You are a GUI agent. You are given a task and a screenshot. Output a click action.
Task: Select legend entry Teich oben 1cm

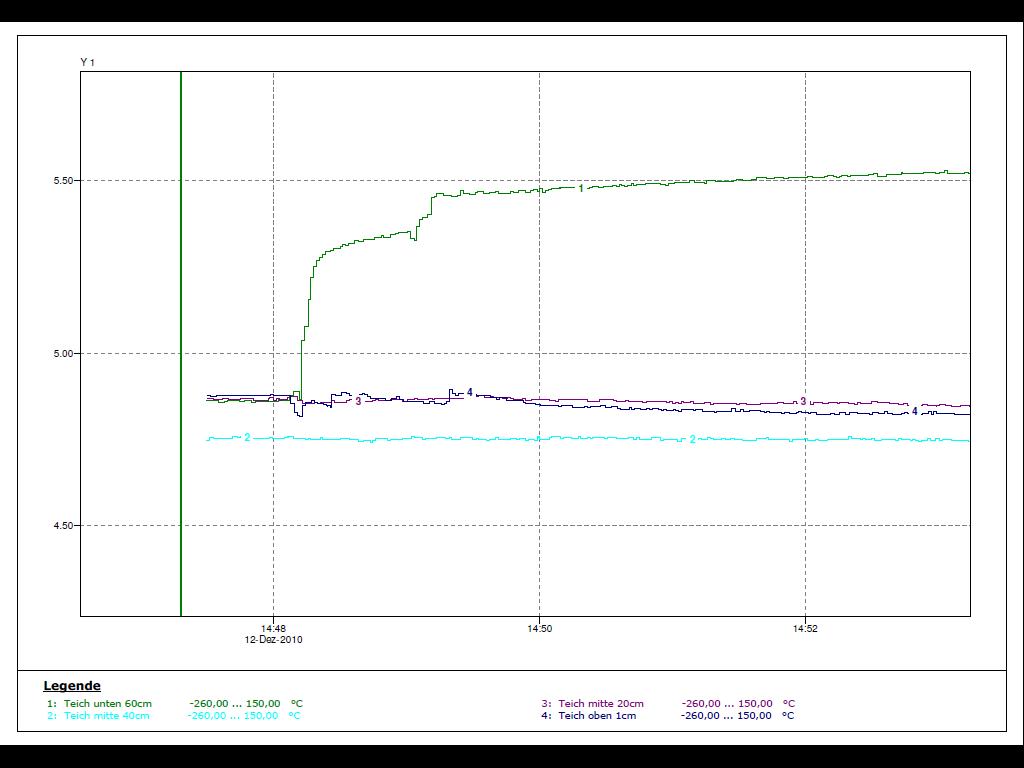pos(597,716)
